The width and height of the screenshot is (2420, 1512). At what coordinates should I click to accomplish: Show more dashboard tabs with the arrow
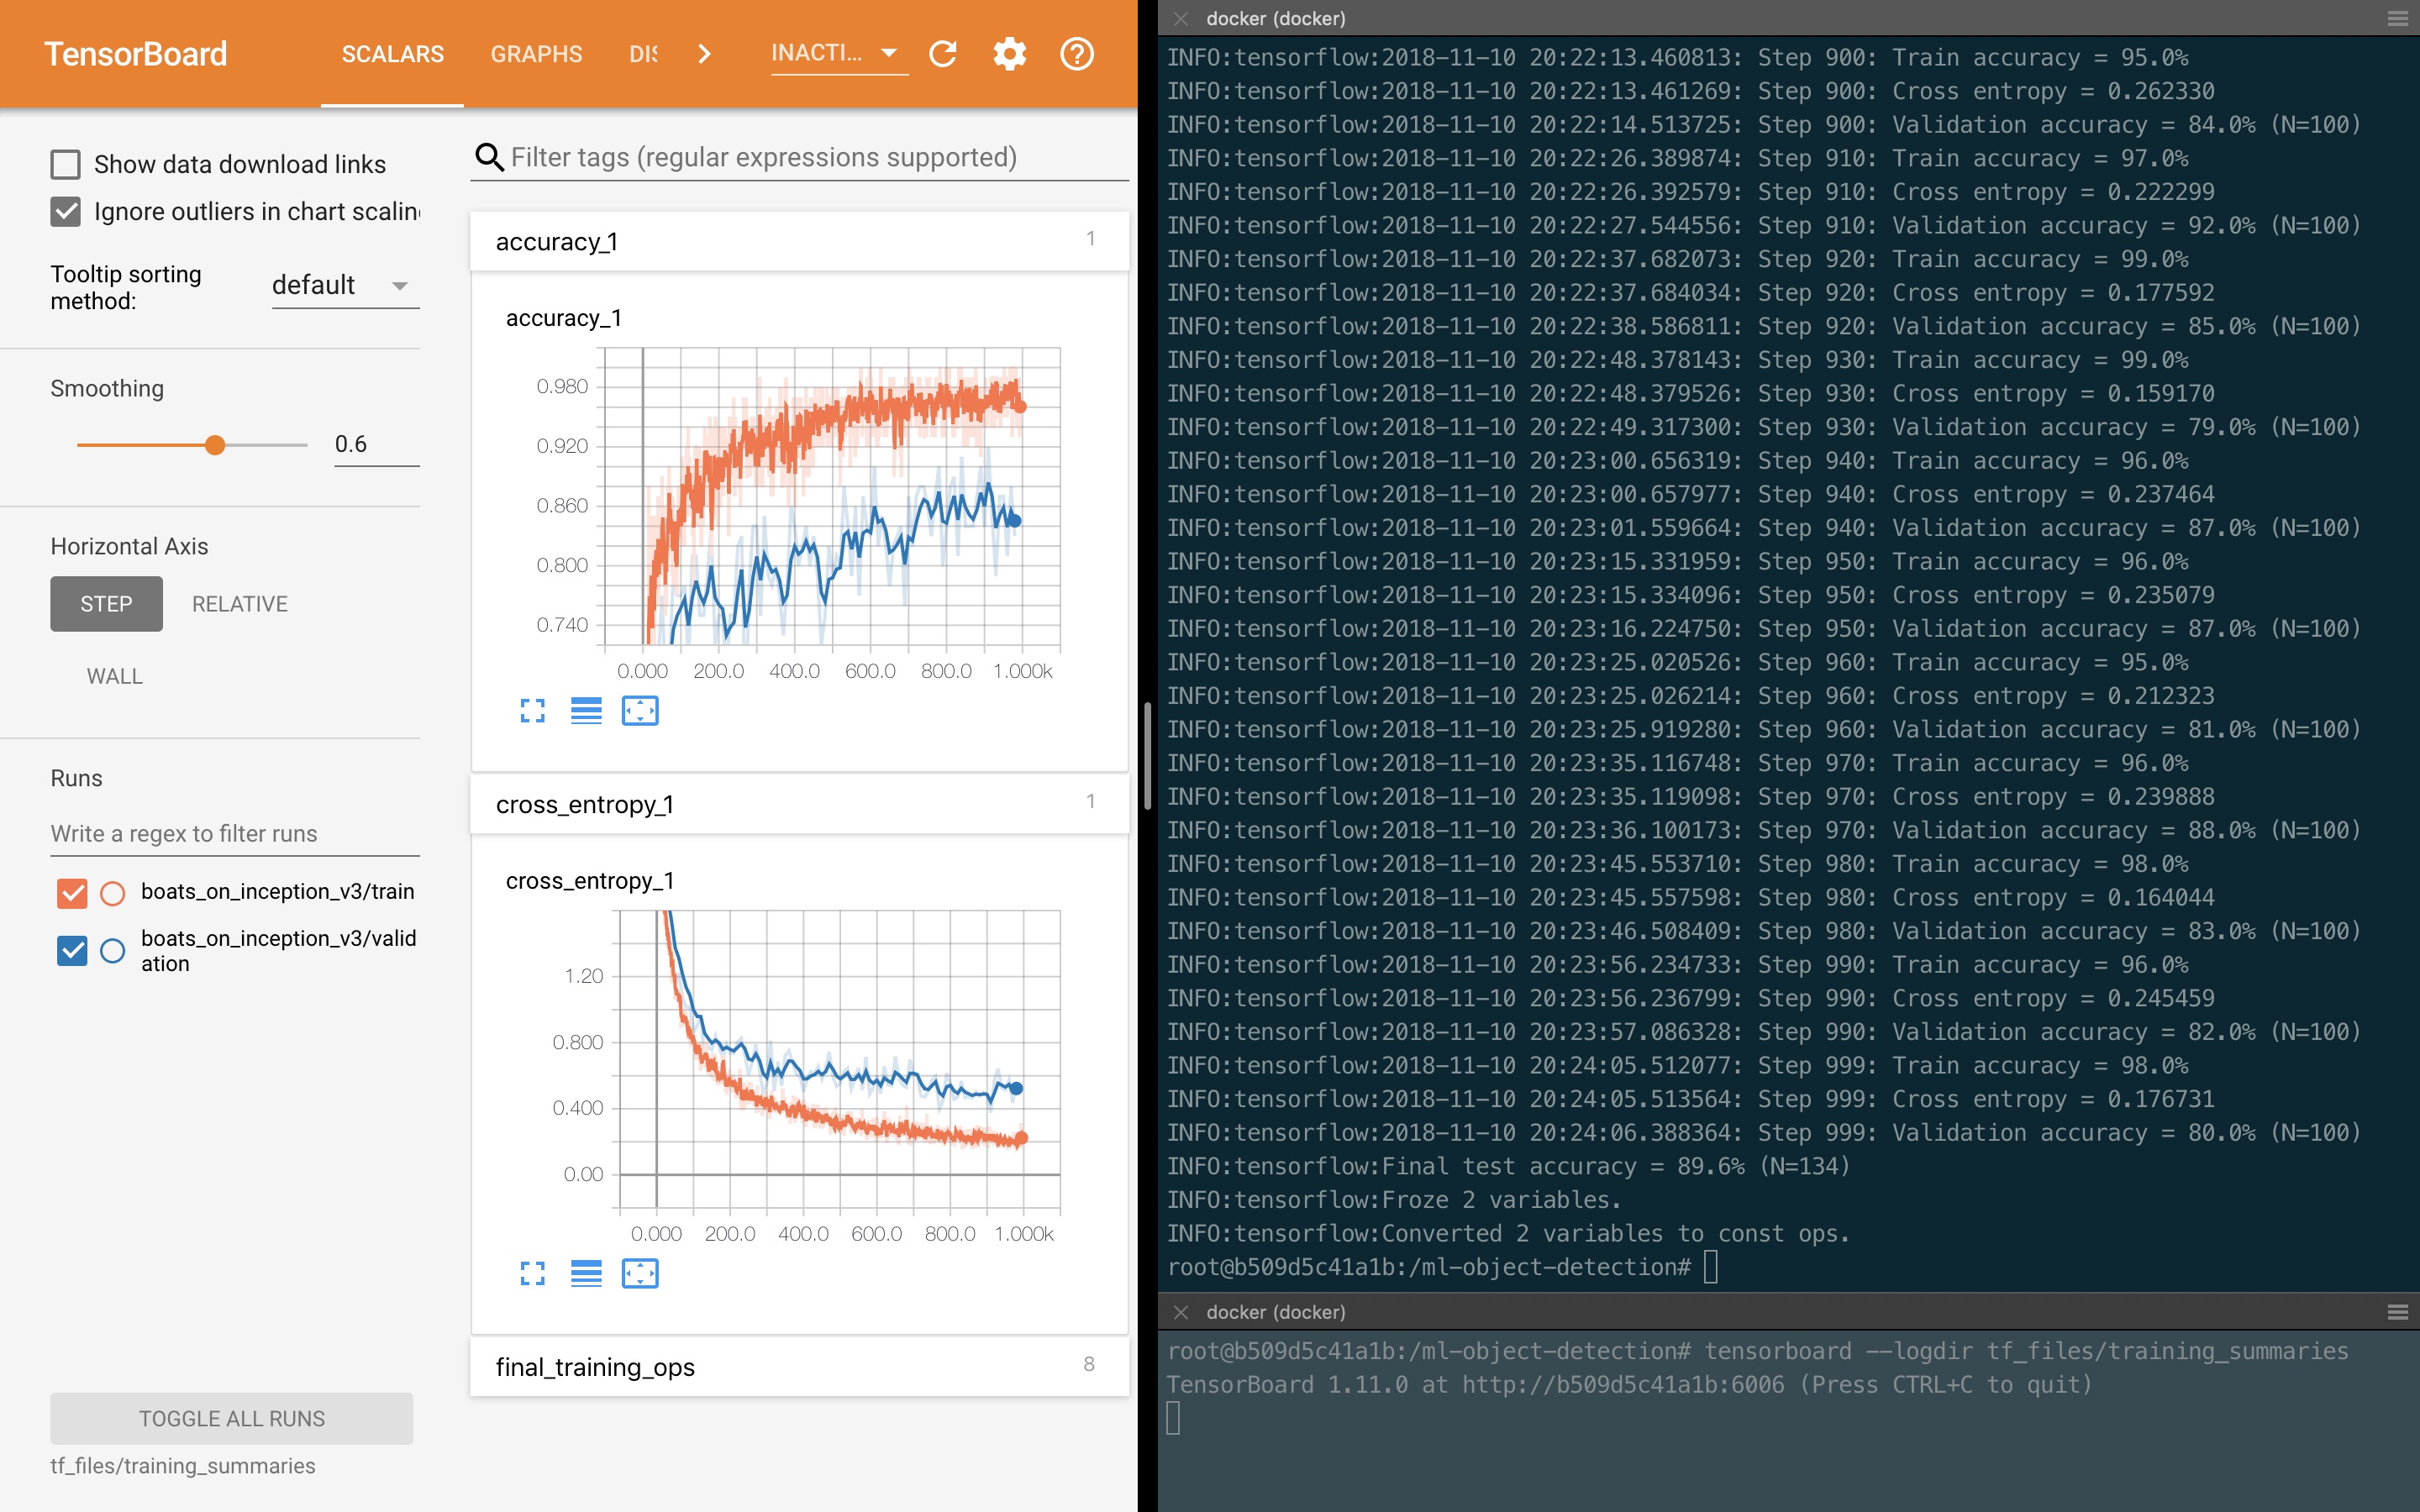click(x=704, y=54)
